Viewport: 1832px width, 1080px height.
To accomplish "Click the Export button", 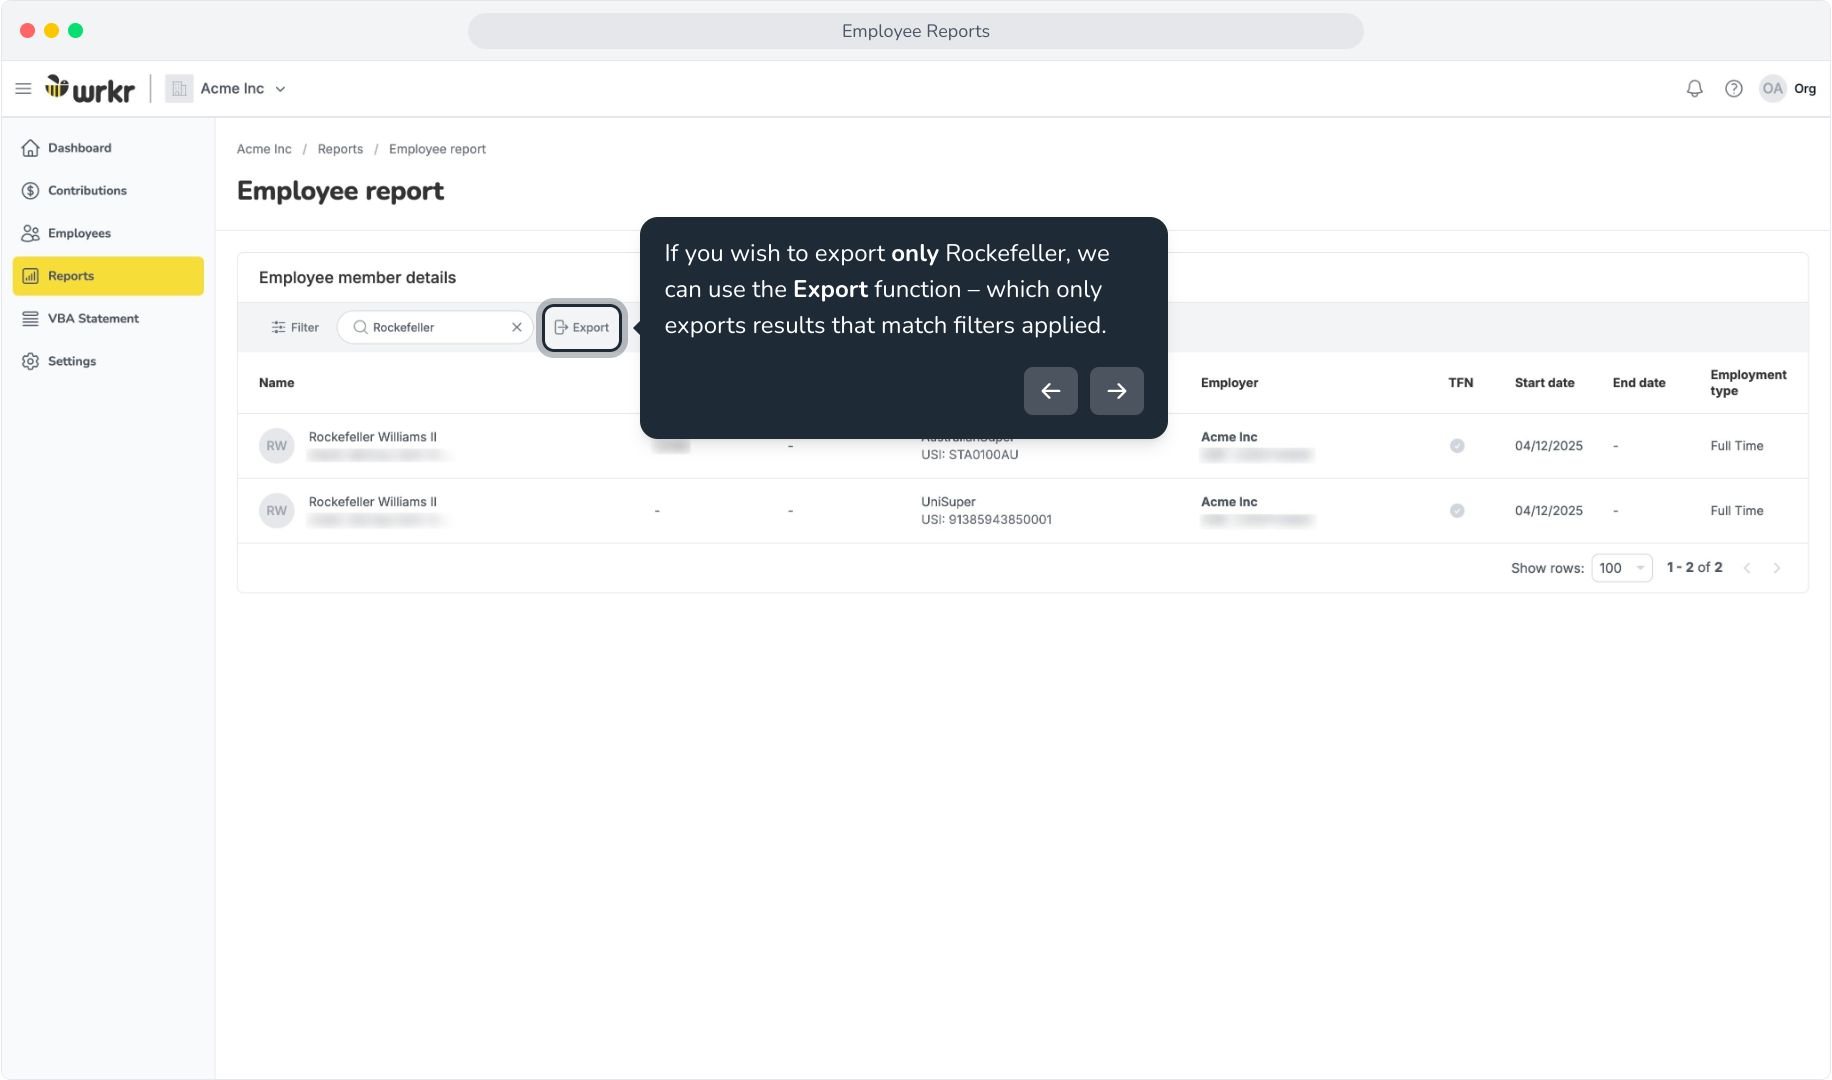I will tap(582, 327).
